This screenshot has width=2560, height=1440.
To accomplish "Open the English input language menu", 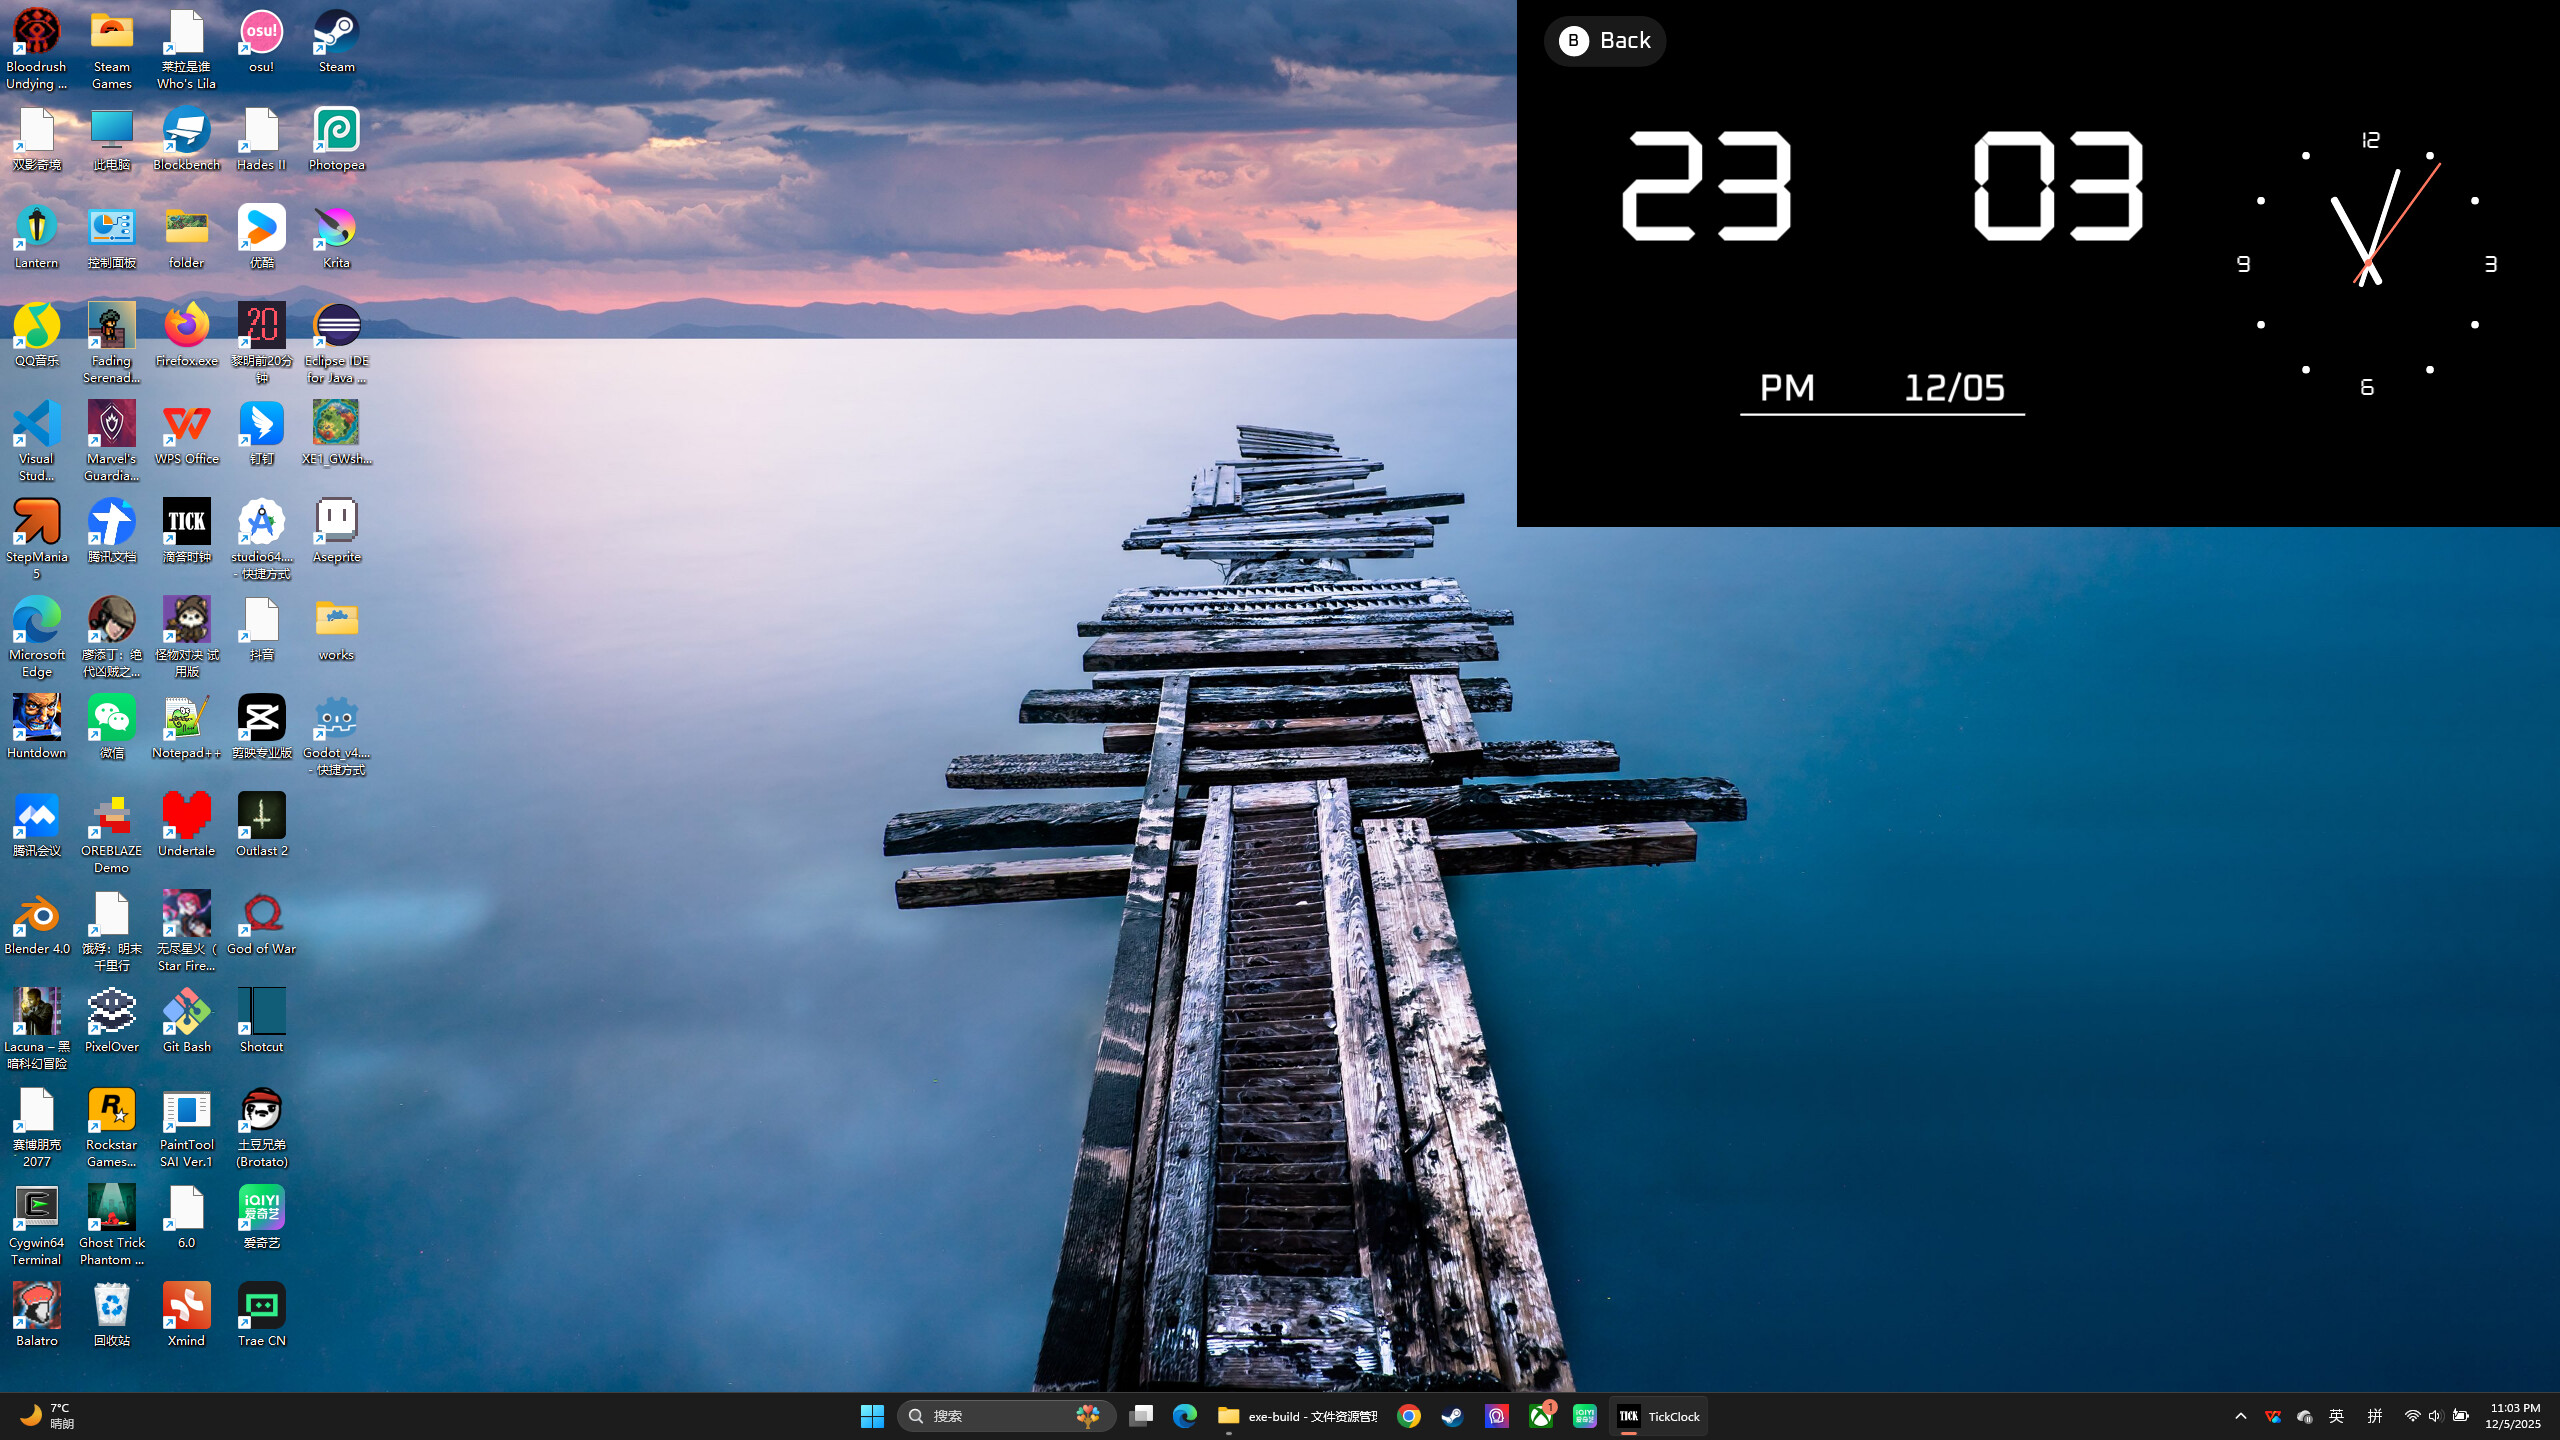I will (2337, 1416).
